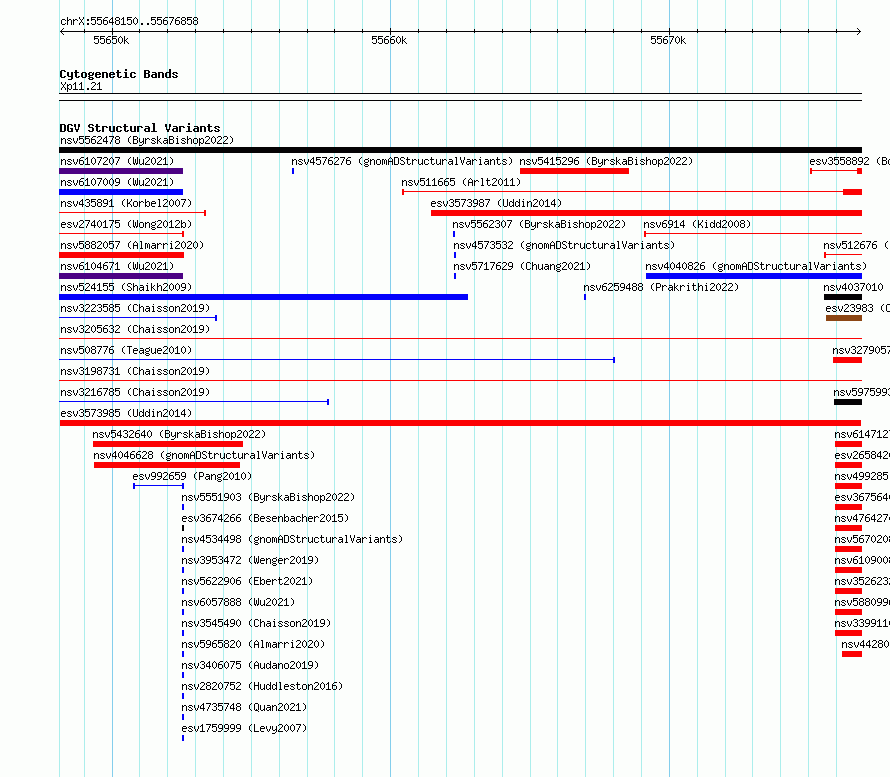Select the nsv6107207 (Wu2021) purple variant bar
890x777 pixels.
121,171
